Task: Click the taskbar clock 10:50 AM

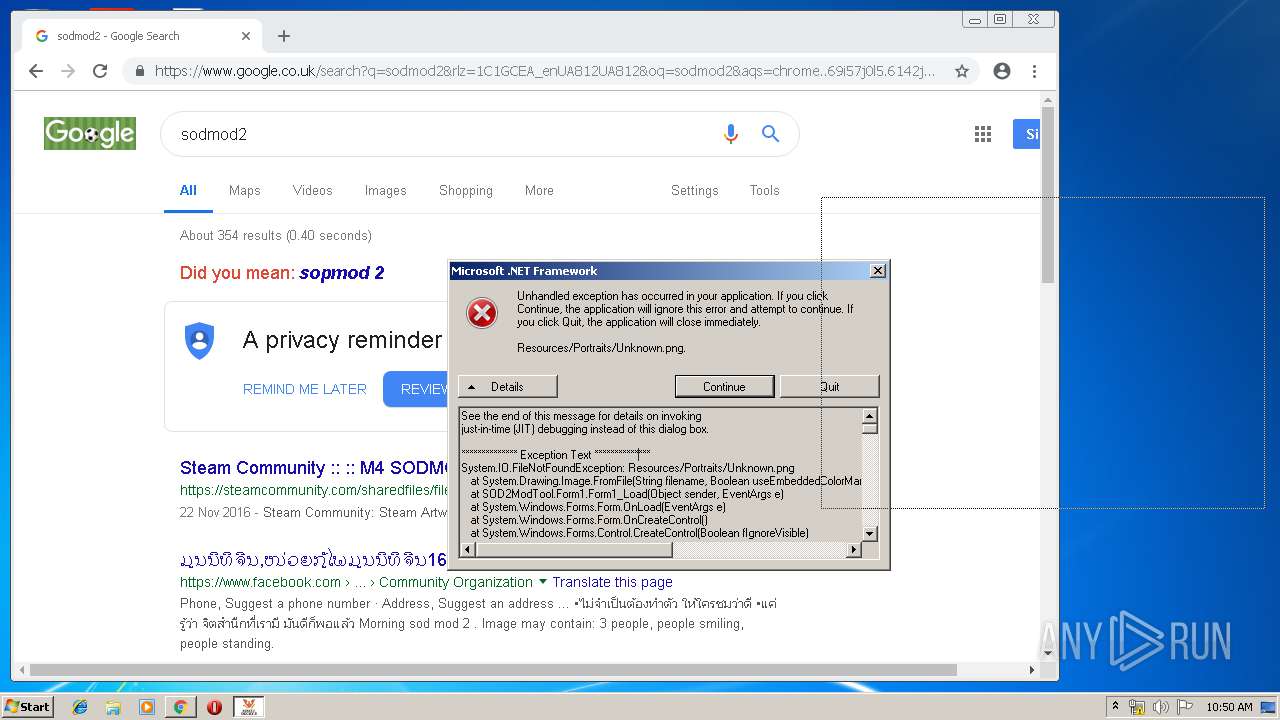Action: pos(1229,707)
